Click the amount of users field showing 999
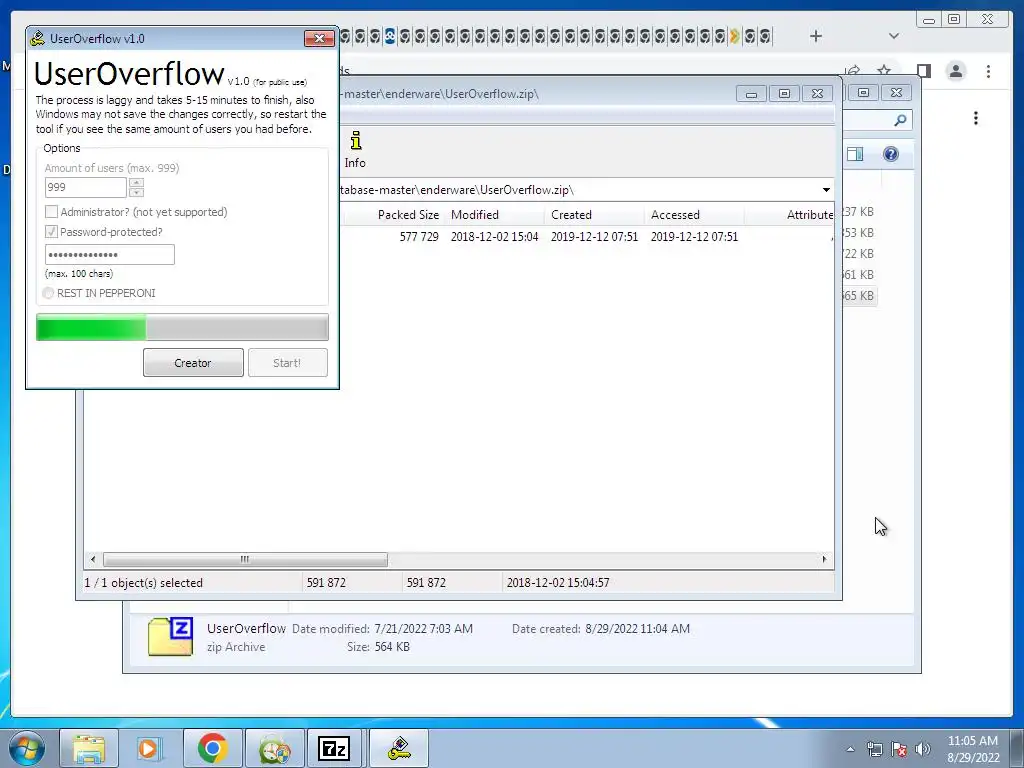This screenshot has height=768, width=1024. [86, 187]
